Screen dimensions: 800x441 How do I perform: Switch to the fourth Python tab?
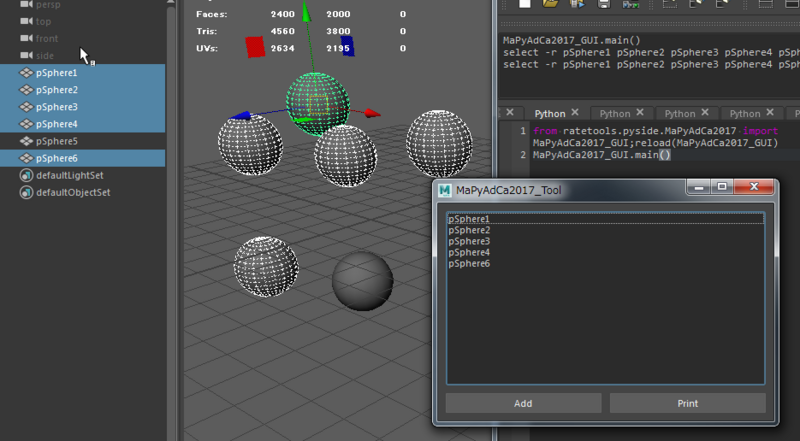[745, 113]
